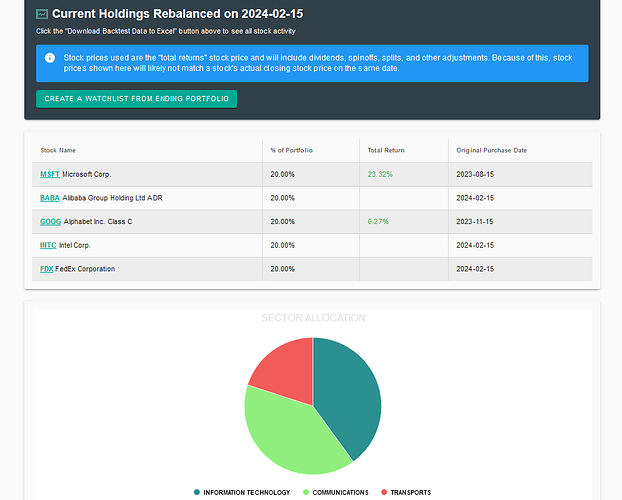Toggle Transports legend swatch

[384, 492]
